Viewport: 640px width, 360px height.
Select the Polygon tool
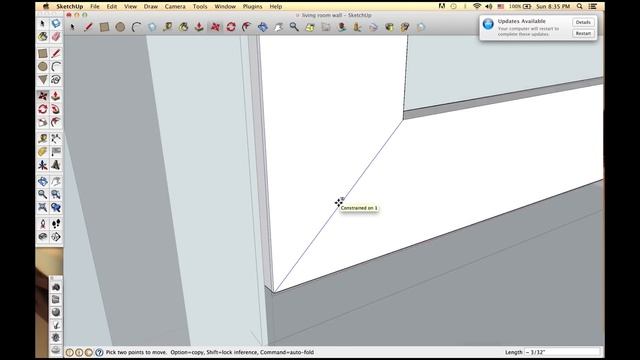pyautogui.click(x=42, y=80)
